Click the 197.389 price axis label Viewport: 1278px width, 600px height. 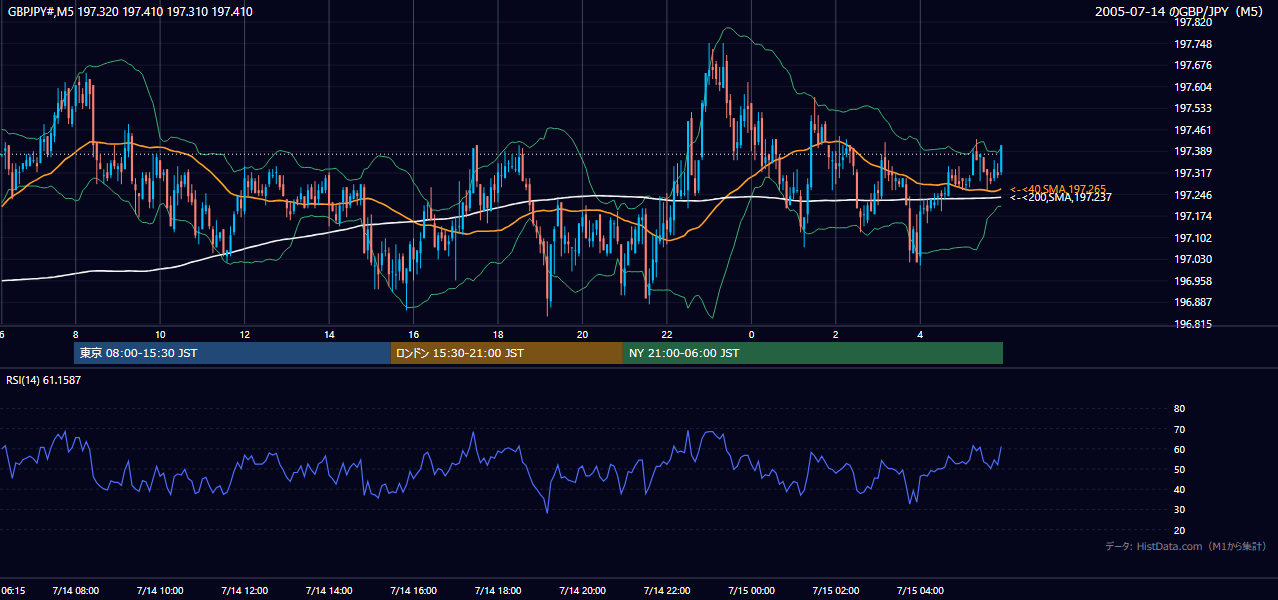coord(1192,151)
